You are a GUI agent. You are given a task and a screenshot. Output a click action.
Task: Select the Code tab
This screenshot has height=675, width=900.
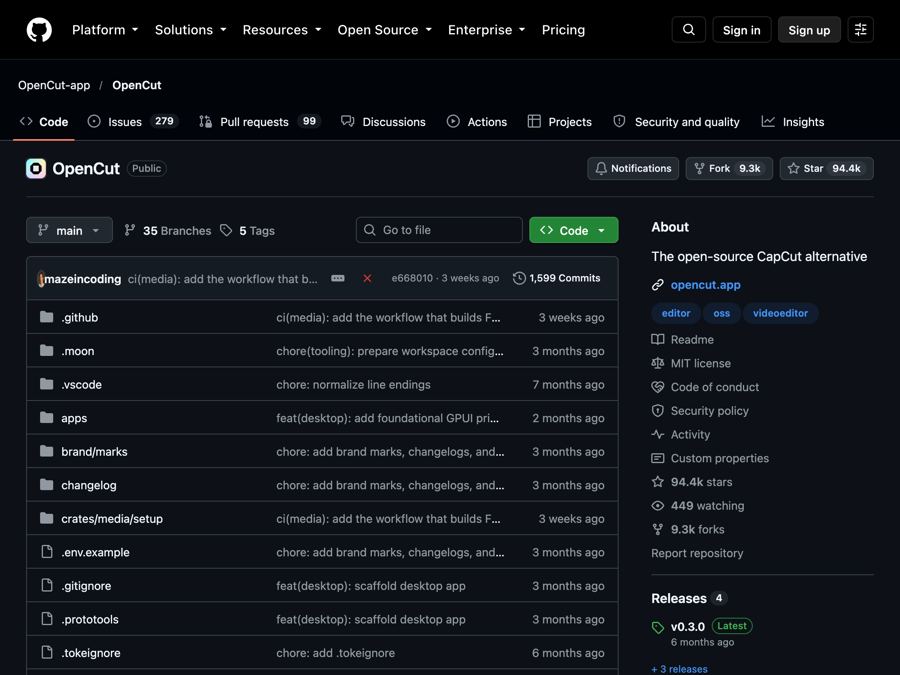coord(44,122)
